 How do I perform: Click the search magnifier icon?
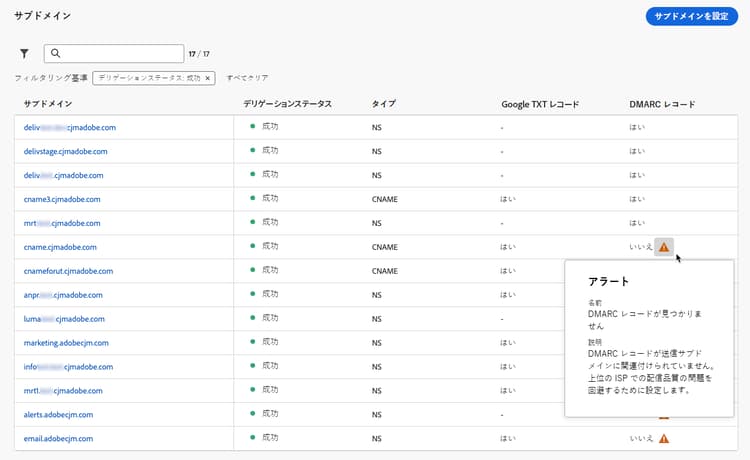click(56, 53)
